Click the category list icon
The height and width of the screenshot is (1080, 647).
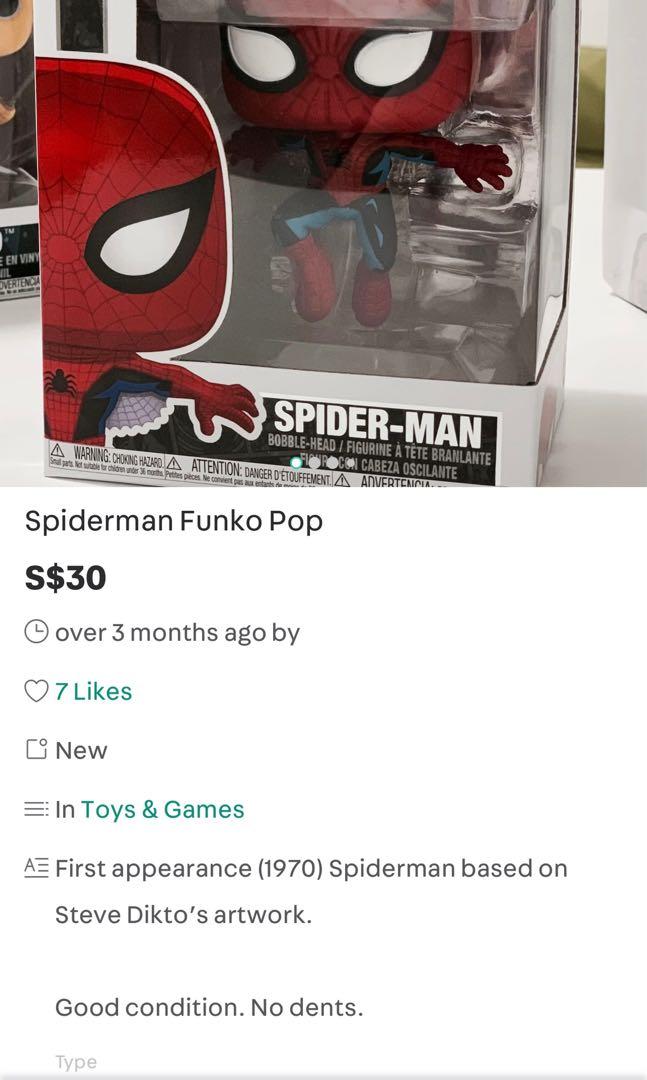(37, 809)
